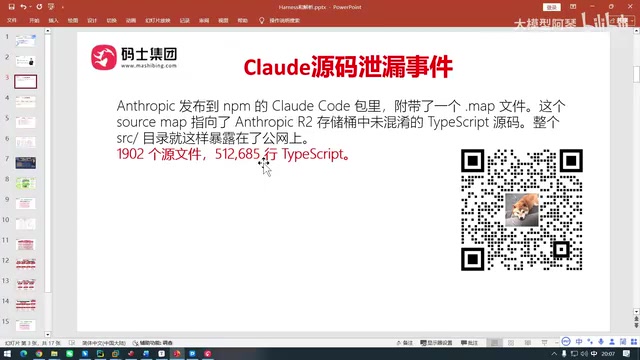Show hidden system tray icons chevron
Screen dimensions: 640x360
[554, 354]
